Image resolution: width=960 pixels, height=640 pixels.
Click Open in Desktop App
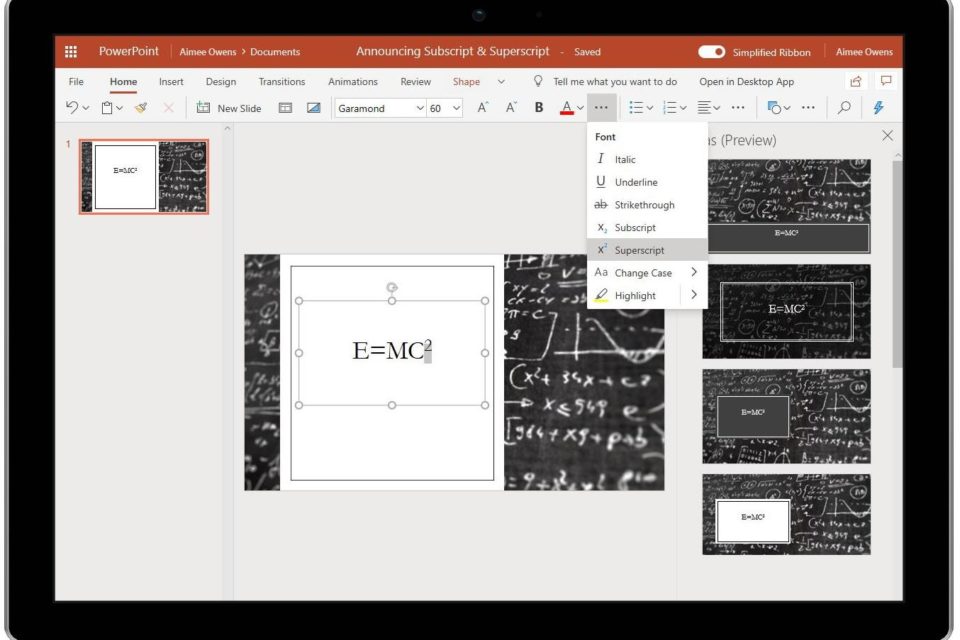point(746,81)
